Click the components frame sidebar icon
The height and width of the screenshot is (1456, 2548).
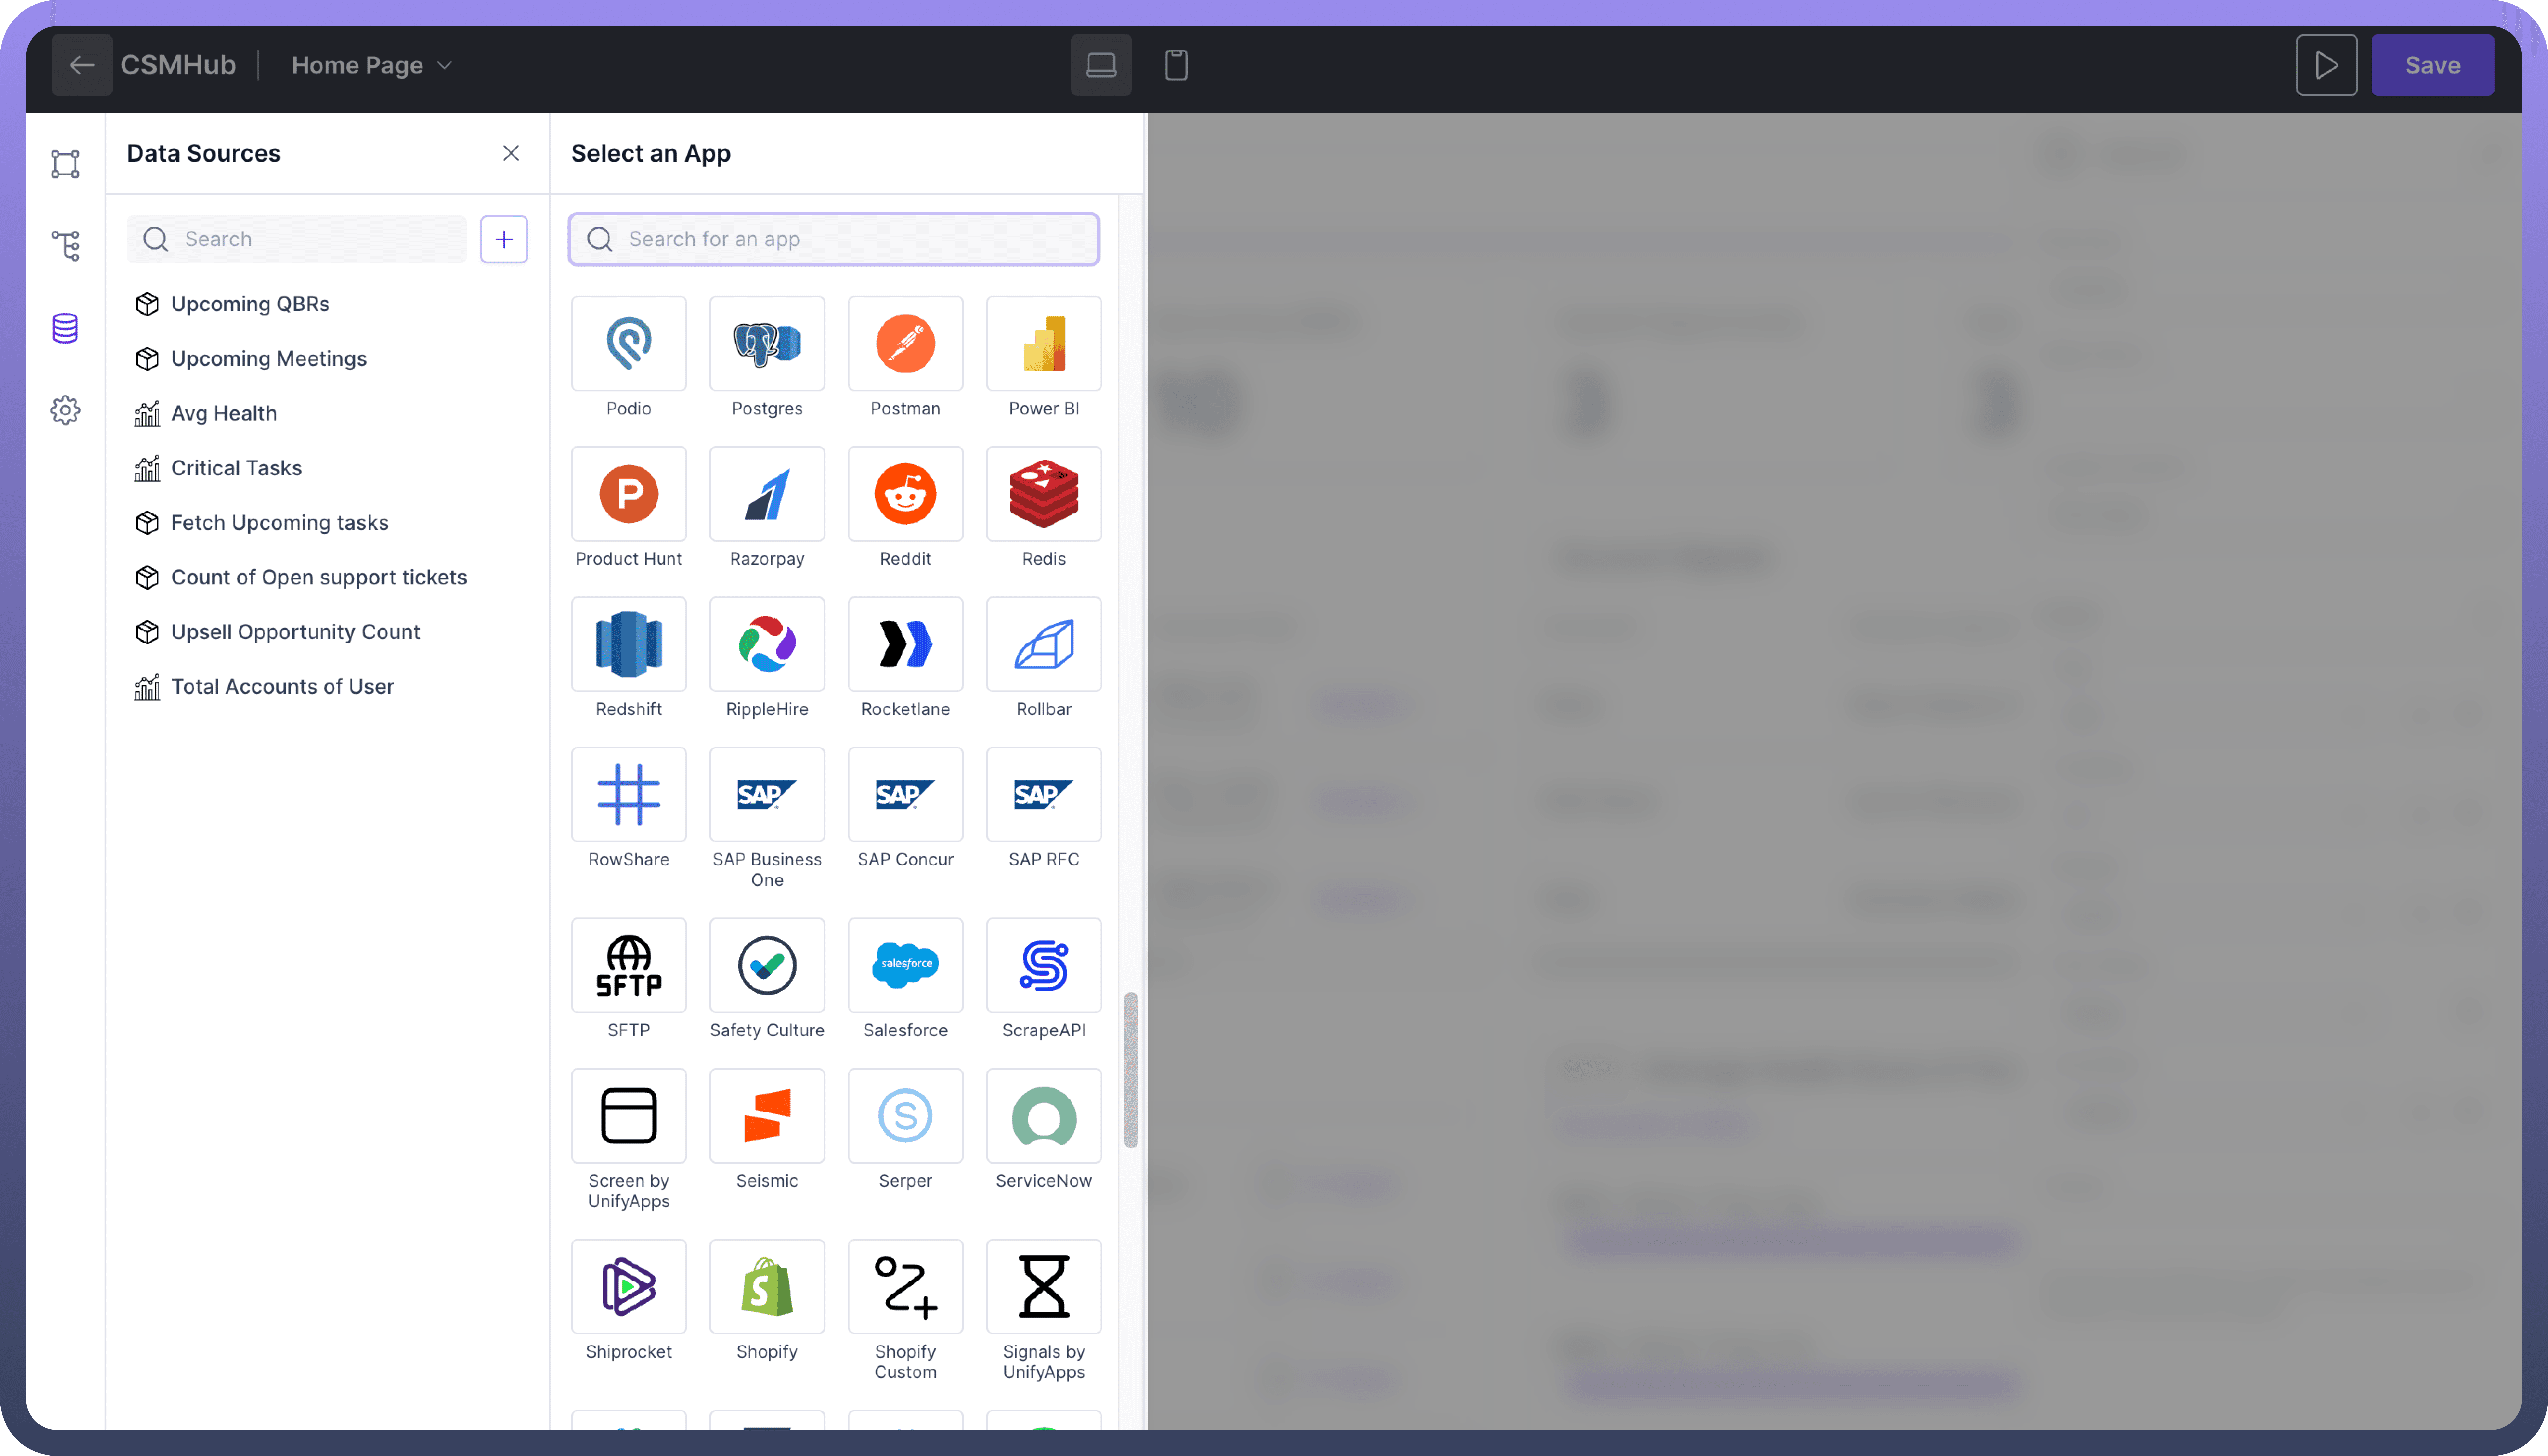(x=65, y=164)
